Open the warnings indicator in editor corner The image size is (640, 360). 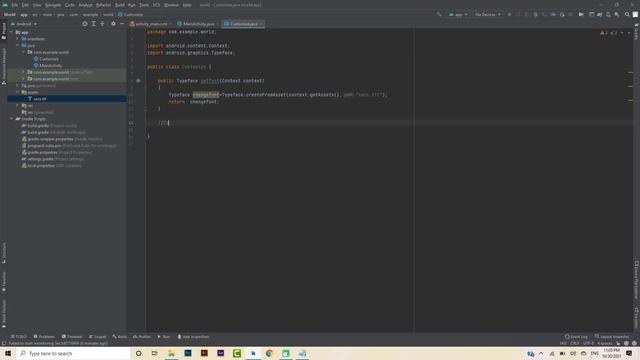click(x=610, y=33)
